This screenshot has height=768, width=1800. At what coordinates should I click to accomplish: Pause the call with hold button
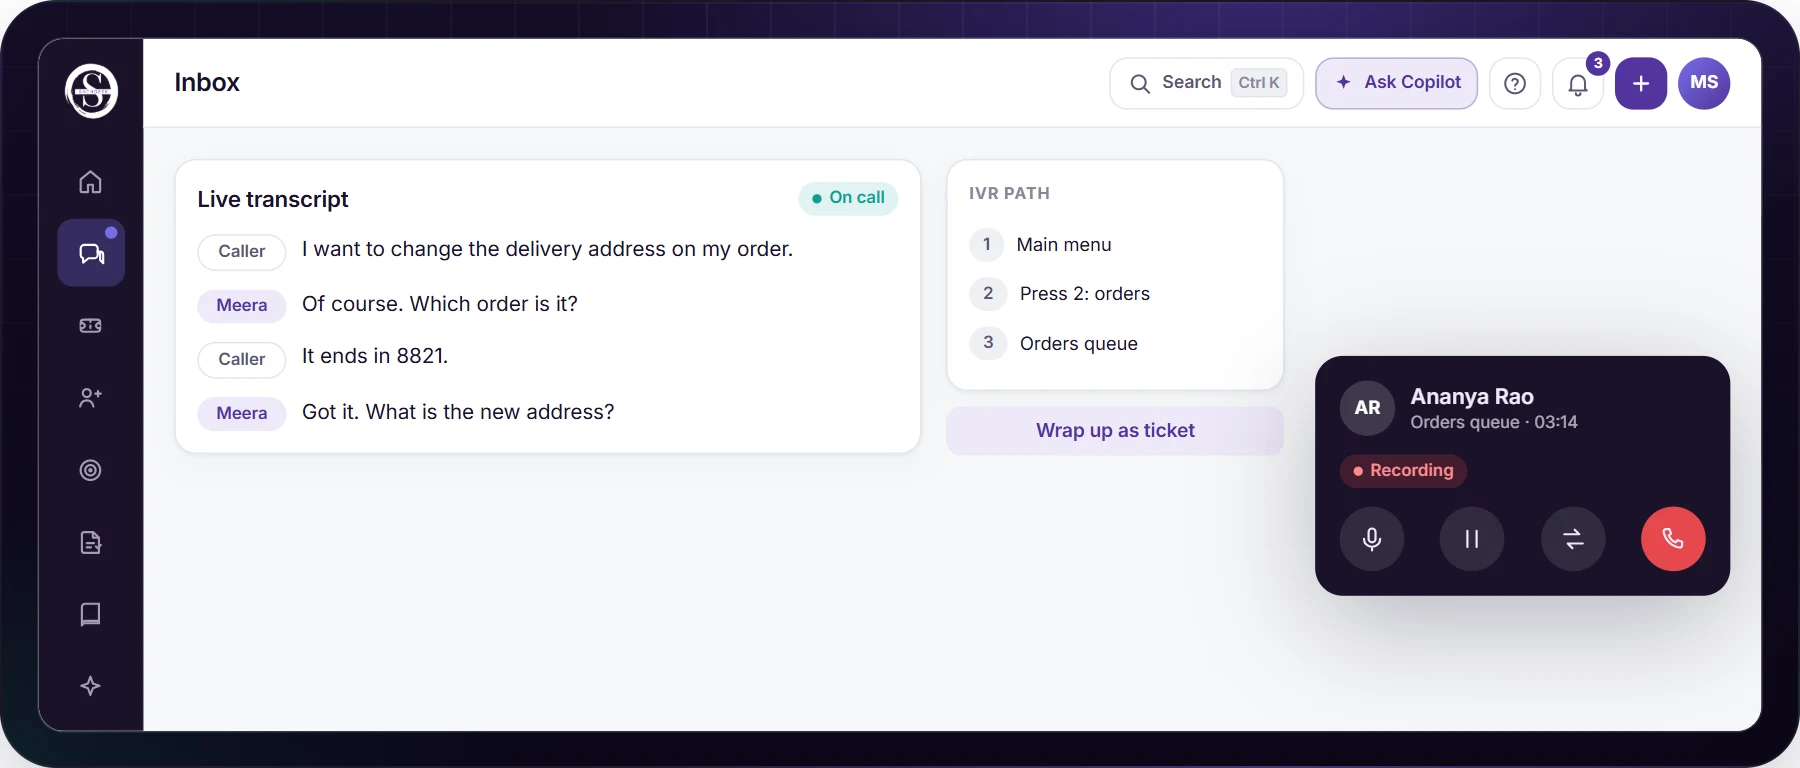1472,539
